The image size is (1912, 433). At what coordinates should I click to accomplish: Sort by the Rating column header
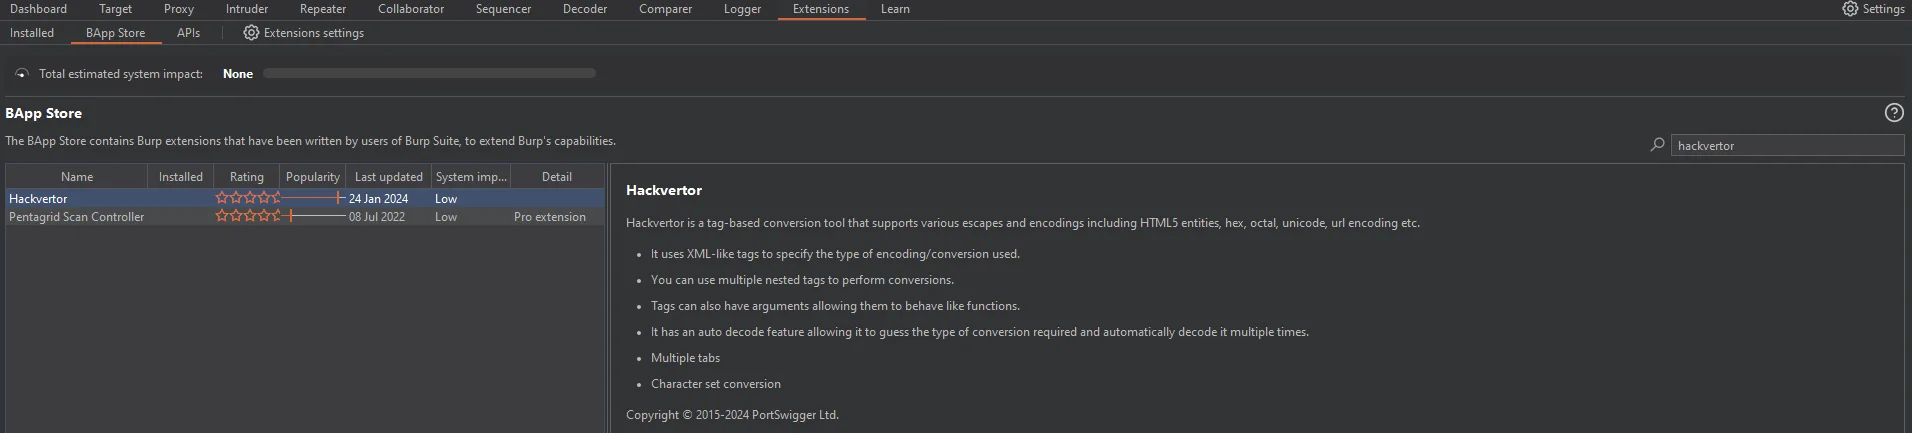point(247,177)
